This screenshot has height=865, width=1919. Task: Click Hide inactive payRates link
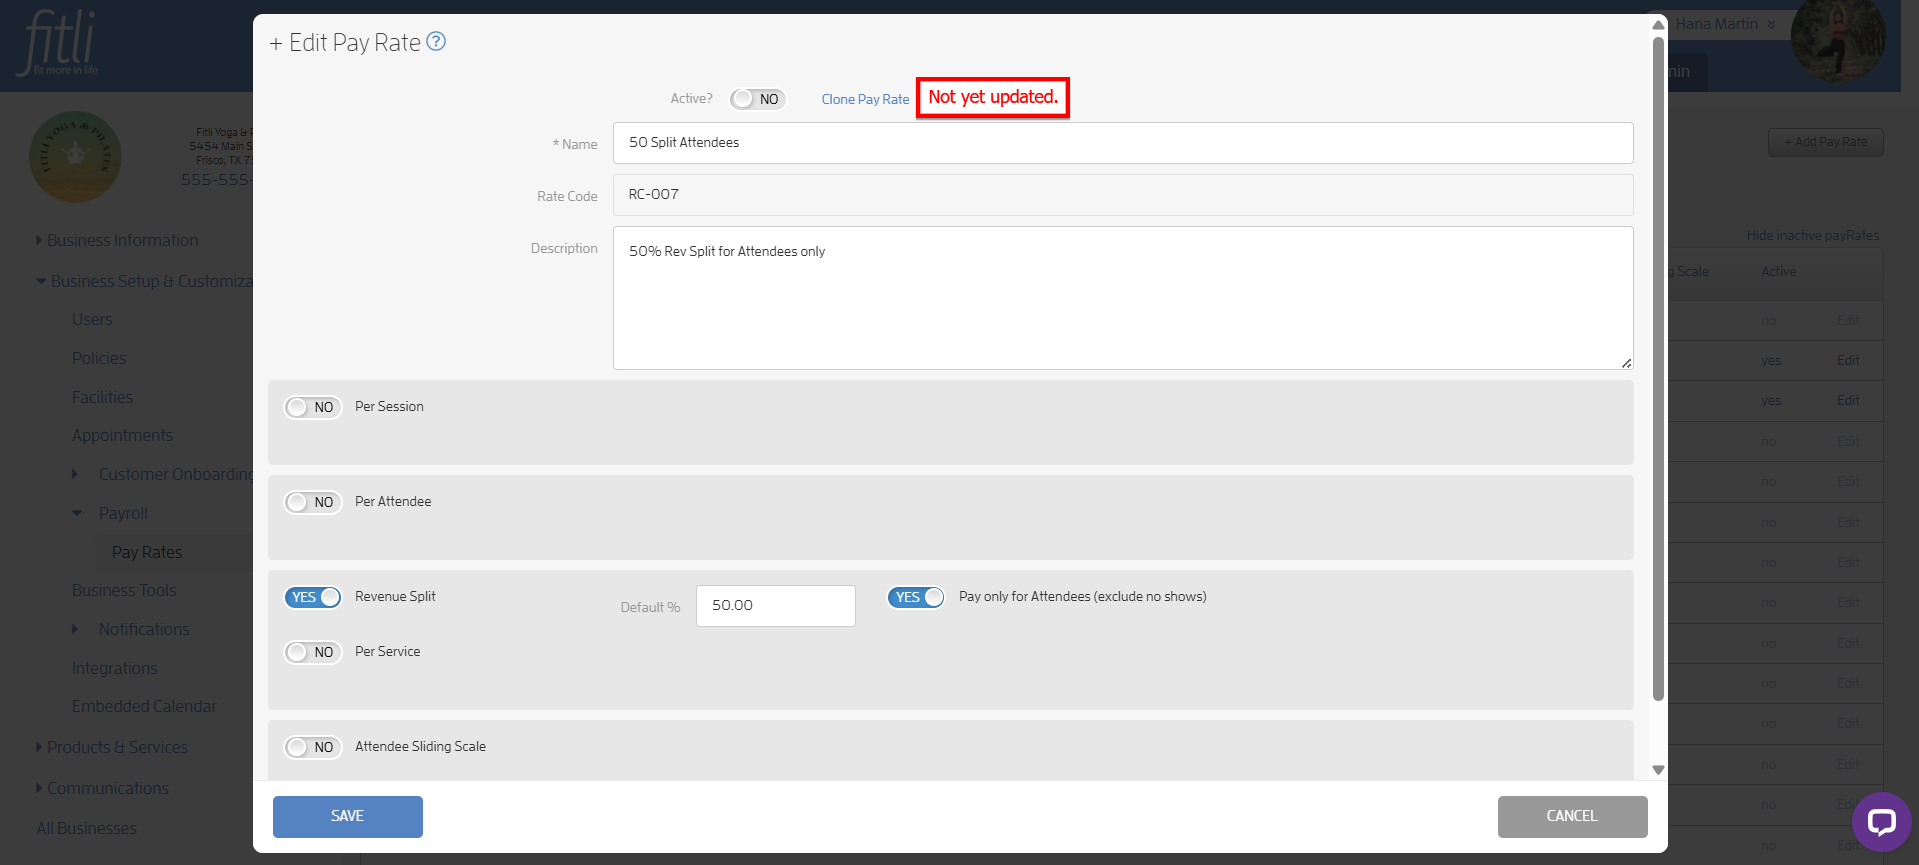coord(1813,236)
